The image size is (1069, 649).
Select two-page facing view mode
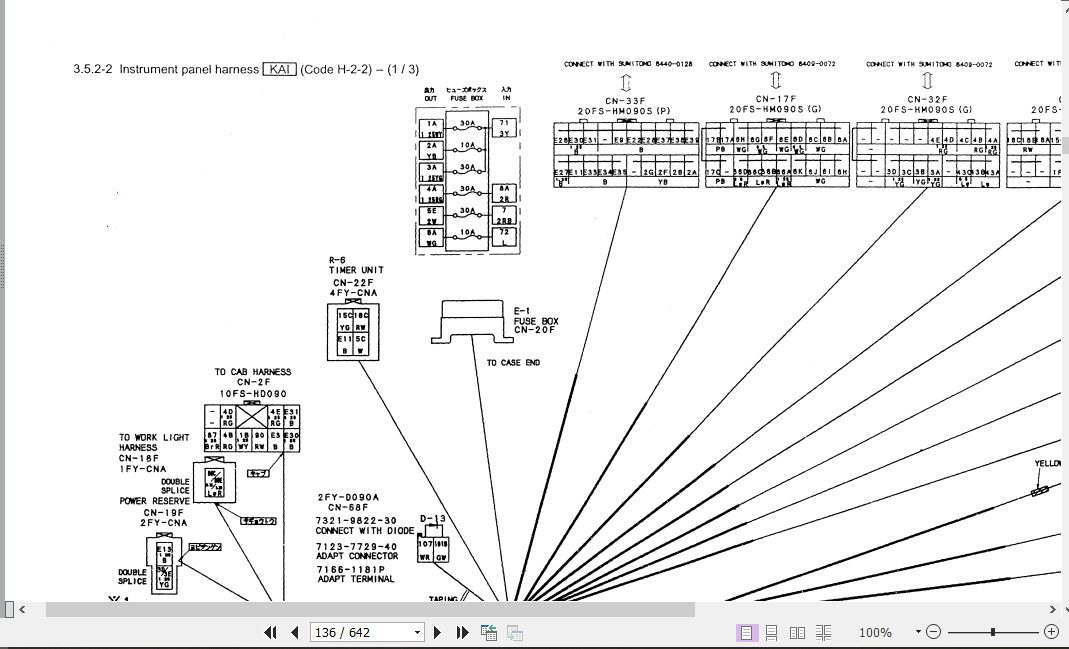point(798,633)
